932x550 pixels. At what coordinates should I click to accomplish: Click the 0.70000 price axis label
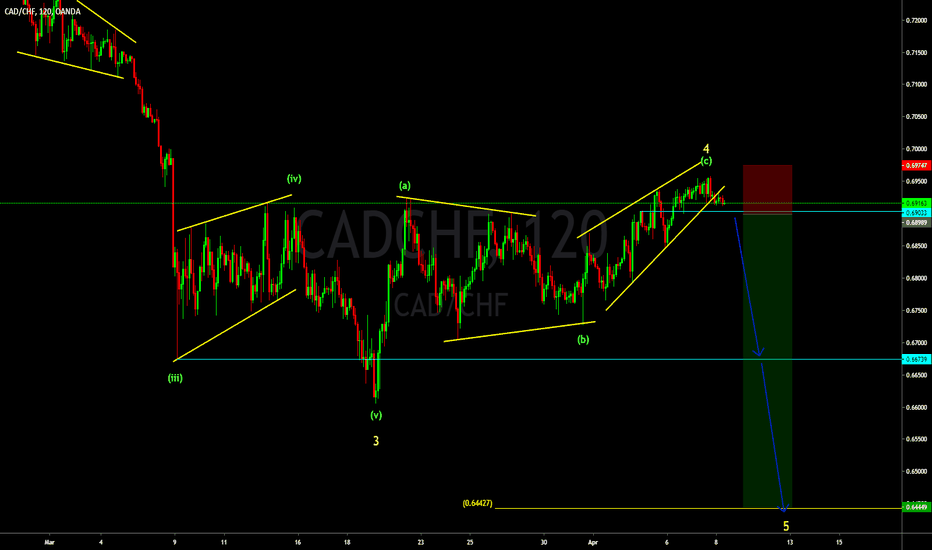tap(916, 149)
